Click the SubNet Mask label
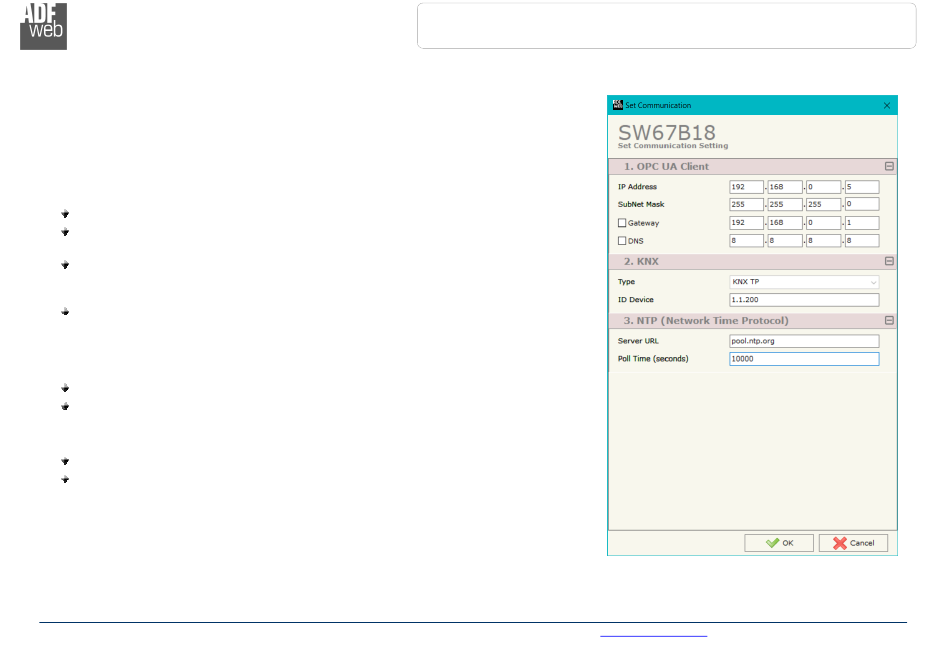The height and width of the screenshot is (654, 950). pos(641,204)
